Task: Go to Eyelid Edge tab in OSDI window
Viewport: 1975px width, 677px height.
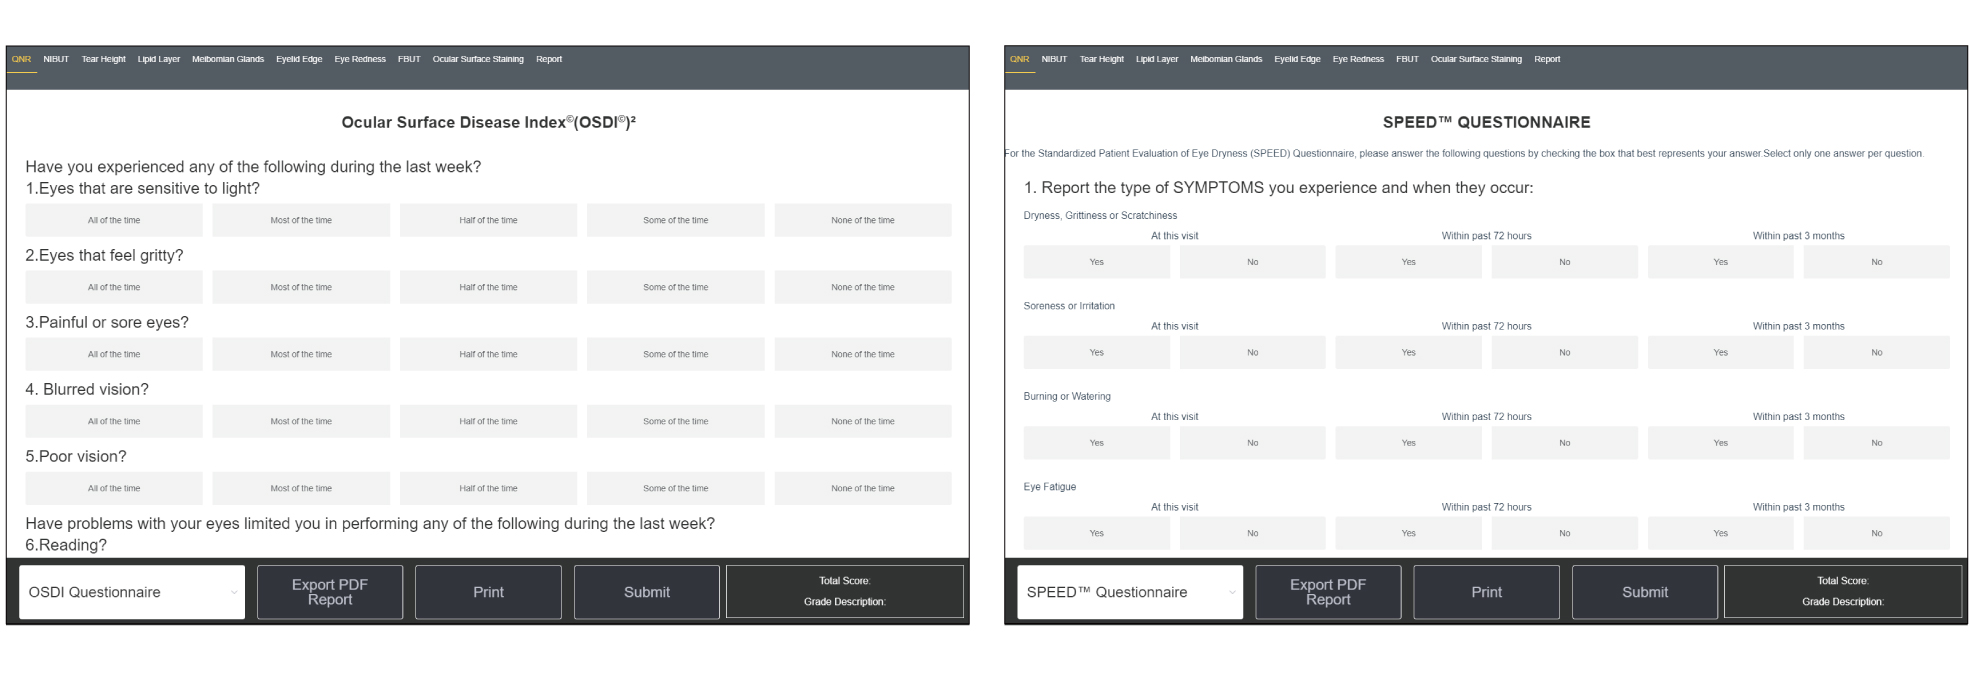Action: tap(299, 59)
